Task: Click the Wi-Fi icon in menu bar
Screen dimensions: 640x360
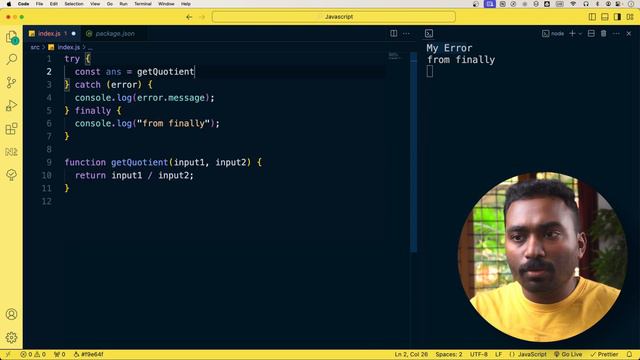Action: [573, 4]
